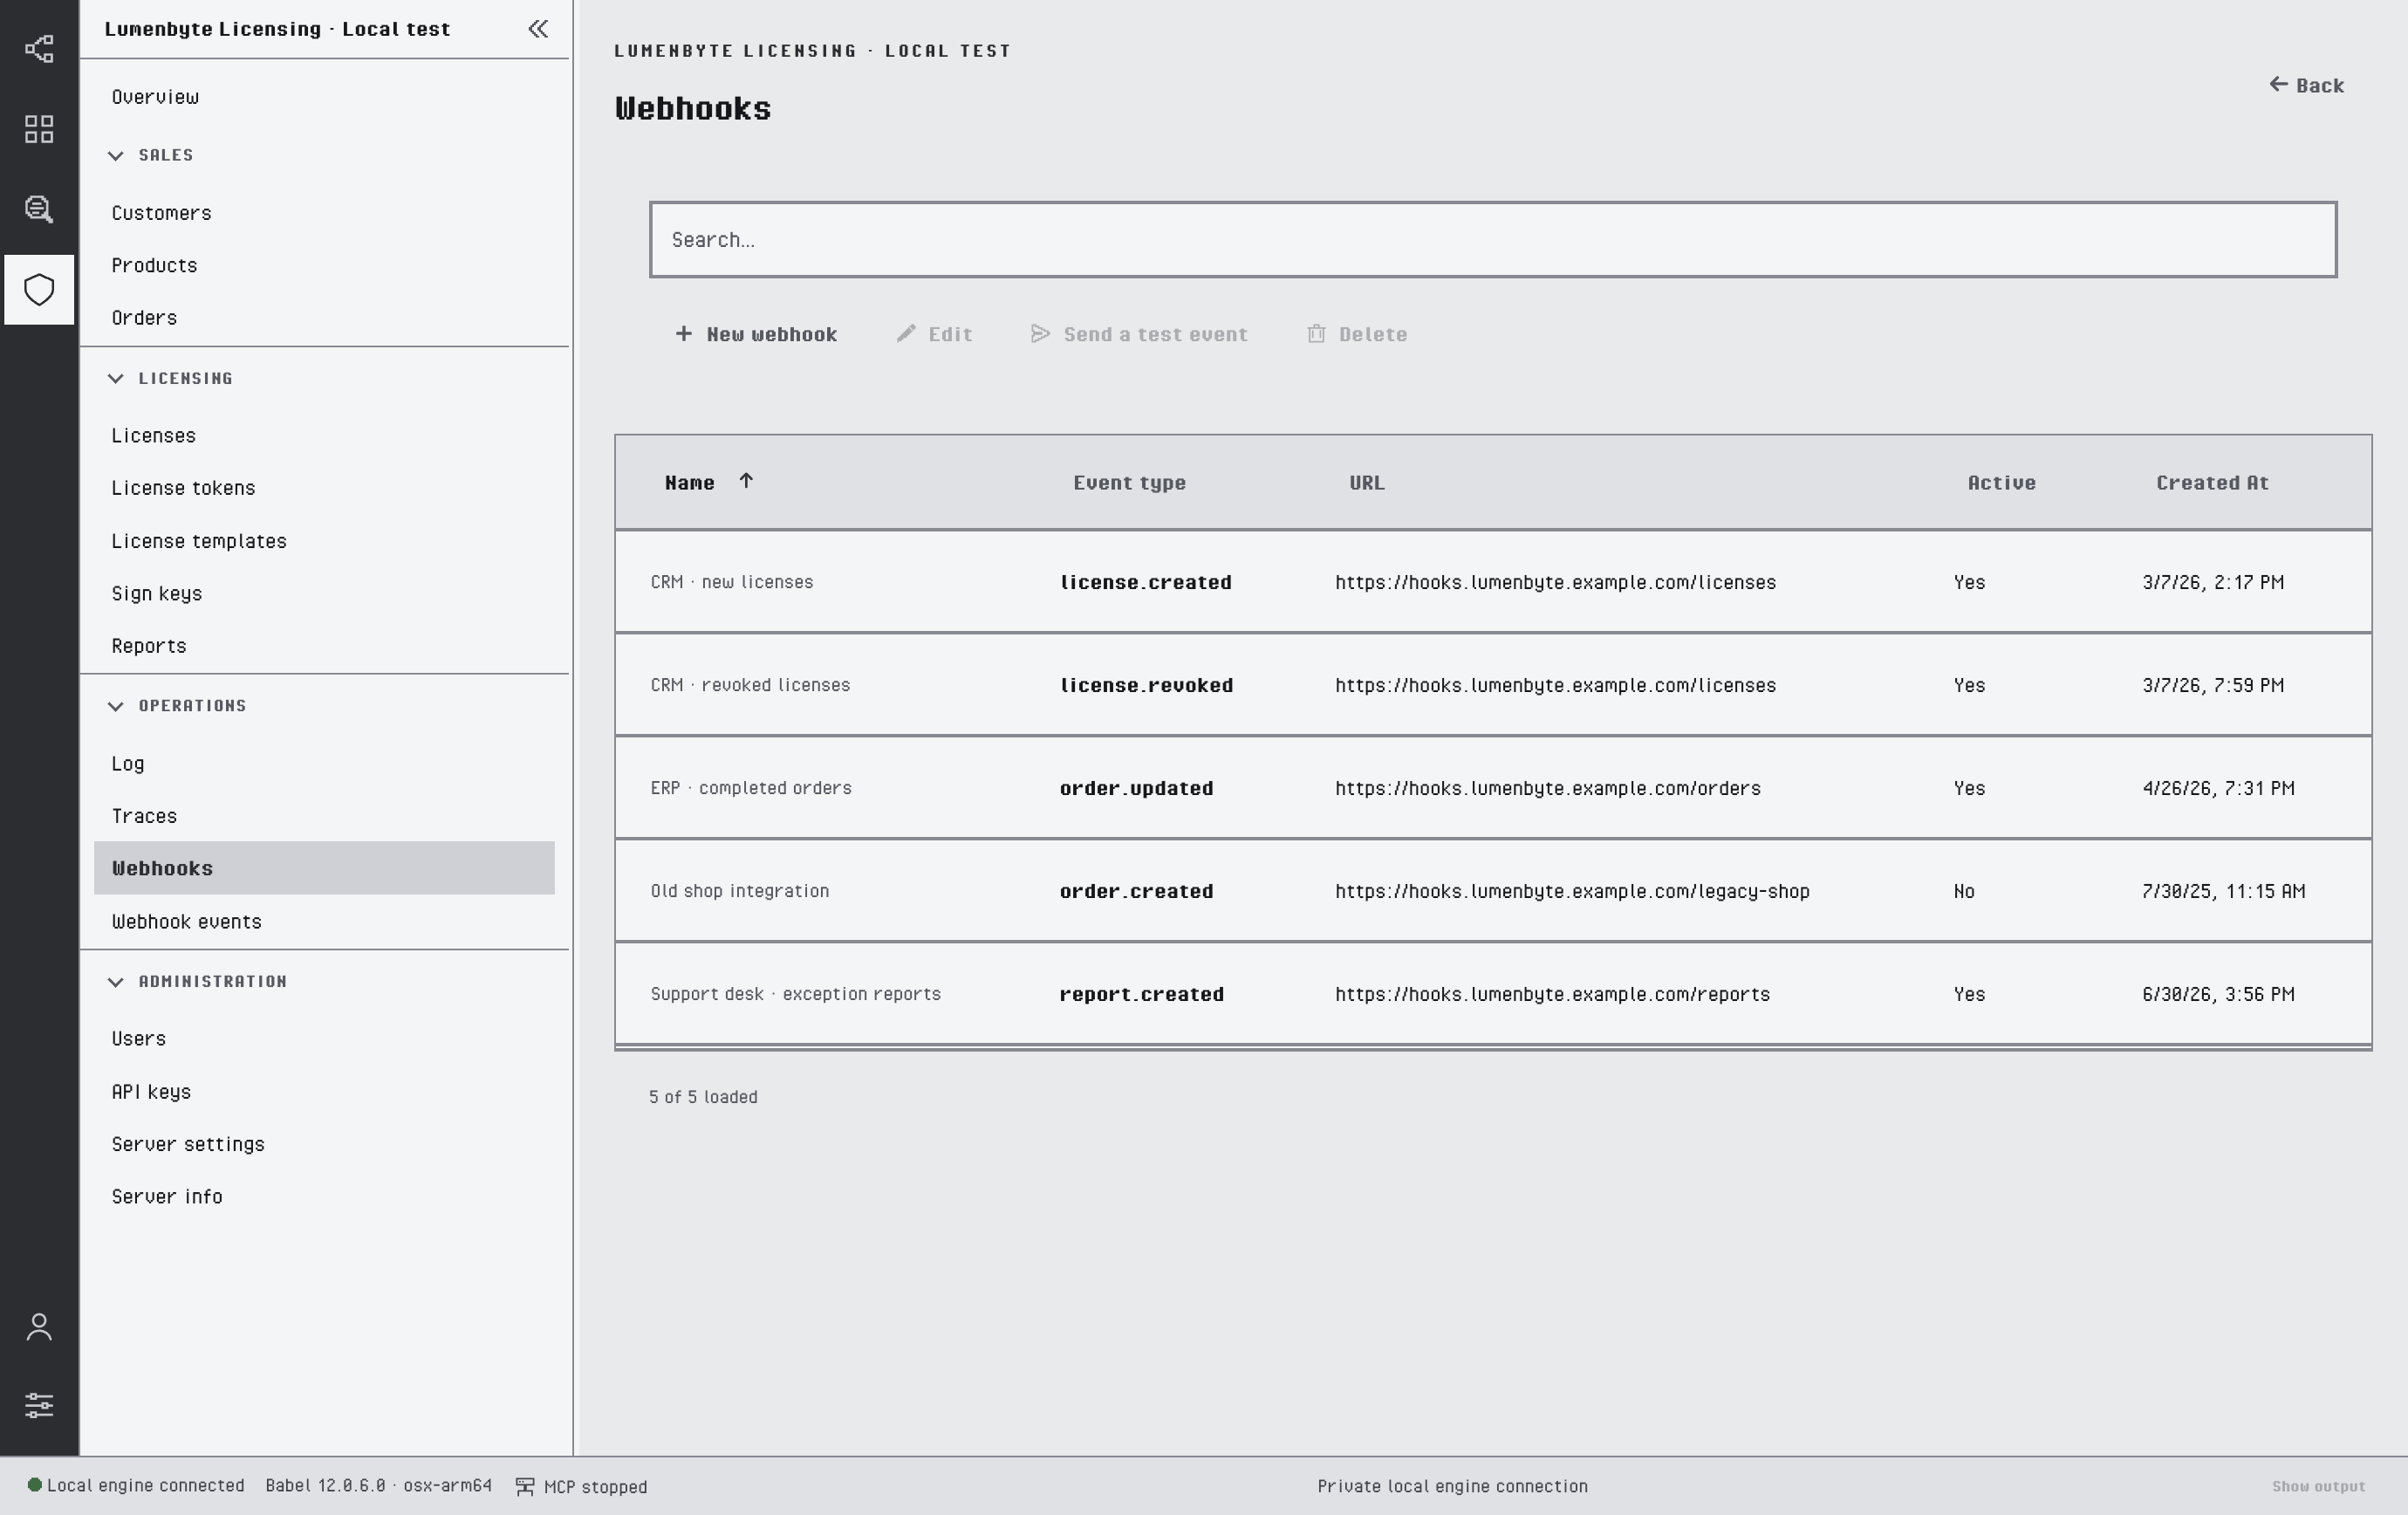Click Show output in status bar
Viewport: 2408px width, 1515px height.
(2318, 1487)
